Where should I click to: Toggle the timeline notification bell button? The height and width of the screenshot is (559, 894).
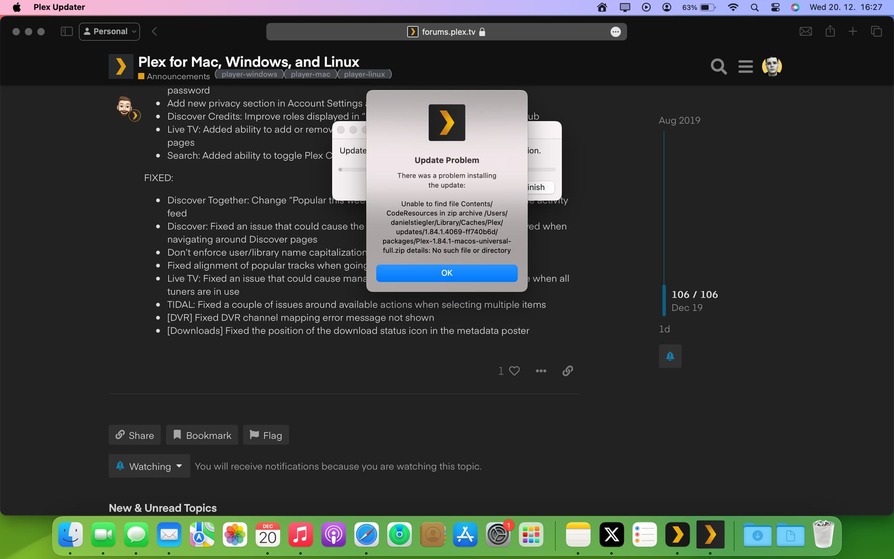670,357
